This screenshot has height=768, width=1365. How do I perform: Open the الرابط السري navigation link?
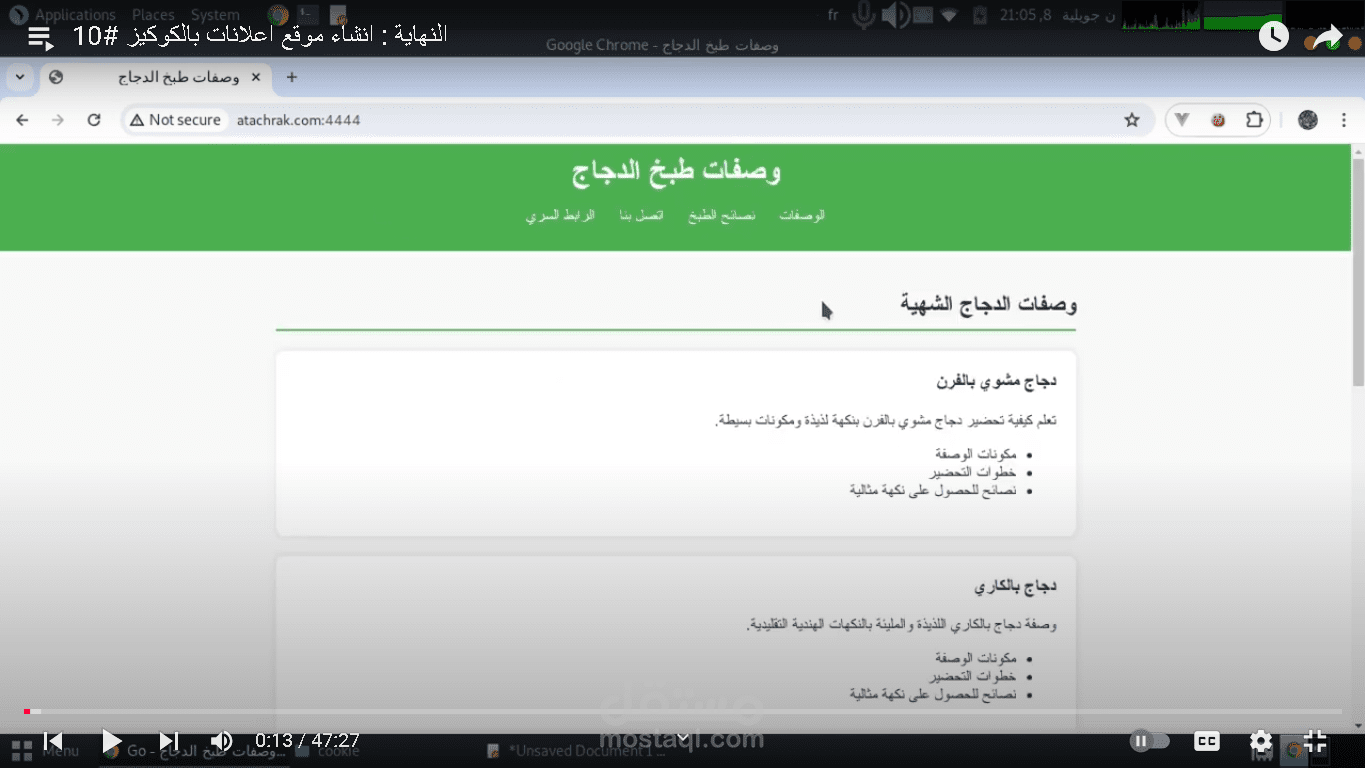tap(560, 216)
